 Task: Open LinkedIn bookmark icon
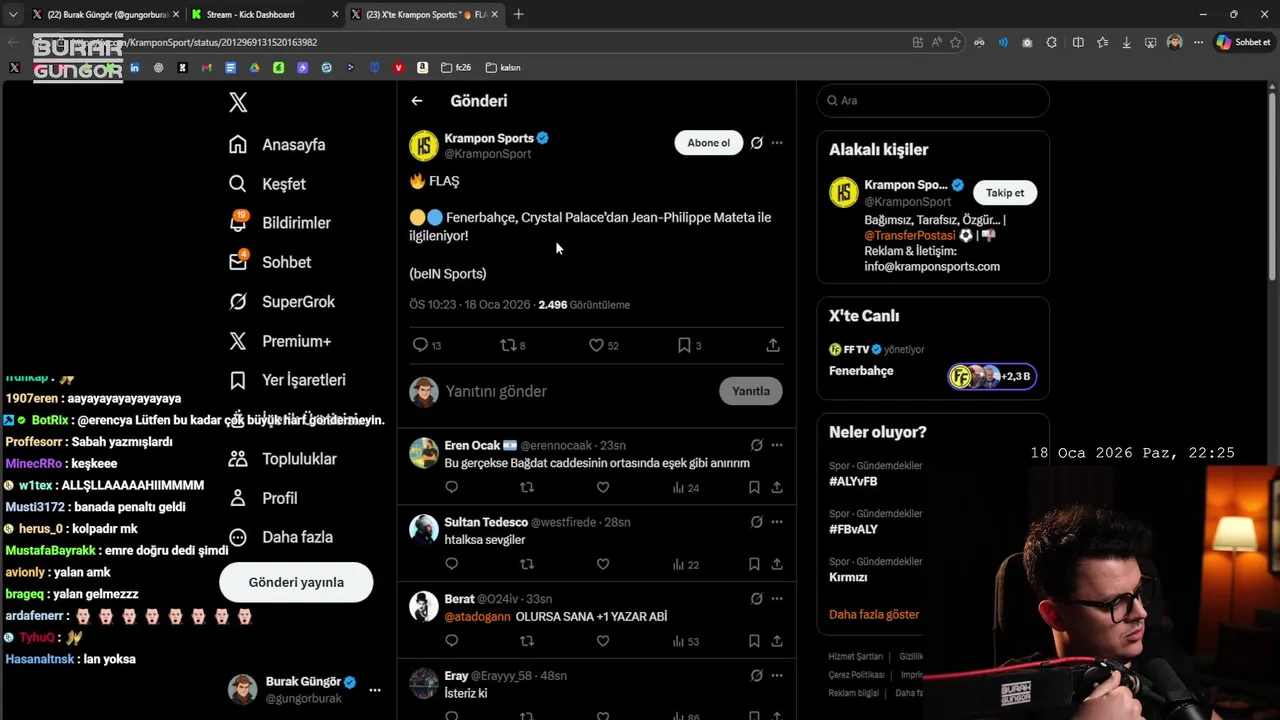tap(135, 68)
